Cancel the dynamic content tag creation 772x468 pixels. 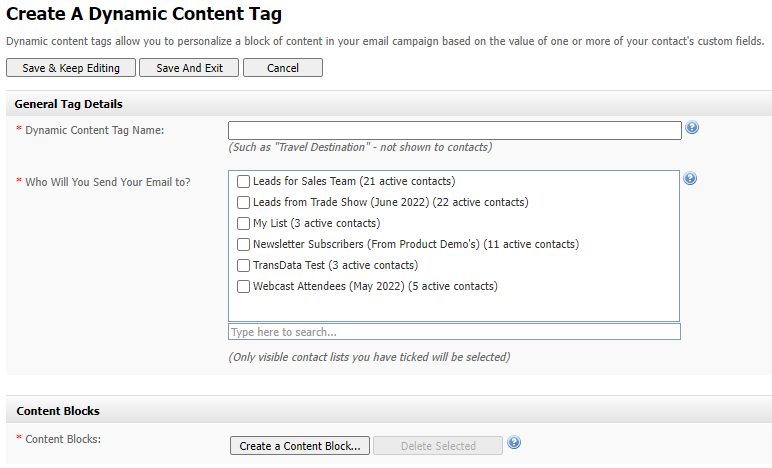[283, 68]
